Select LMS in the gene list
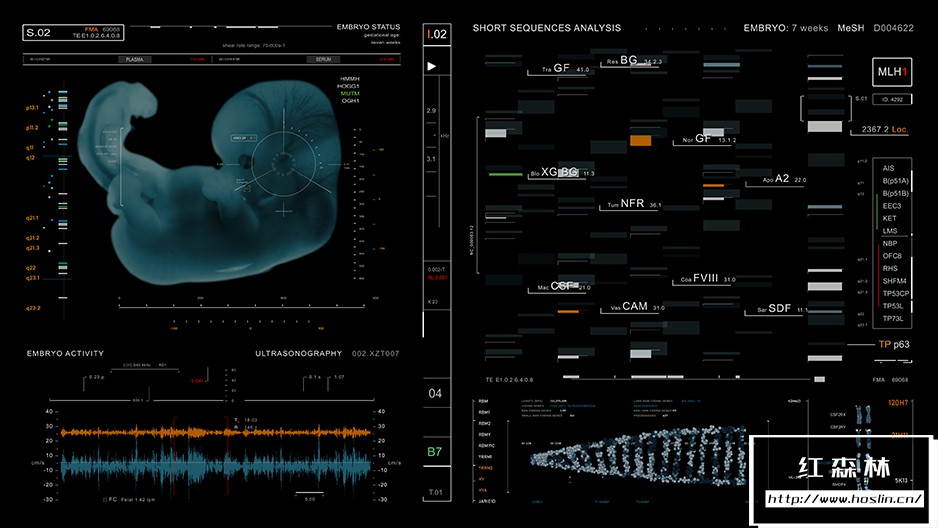 click(890, 231)
